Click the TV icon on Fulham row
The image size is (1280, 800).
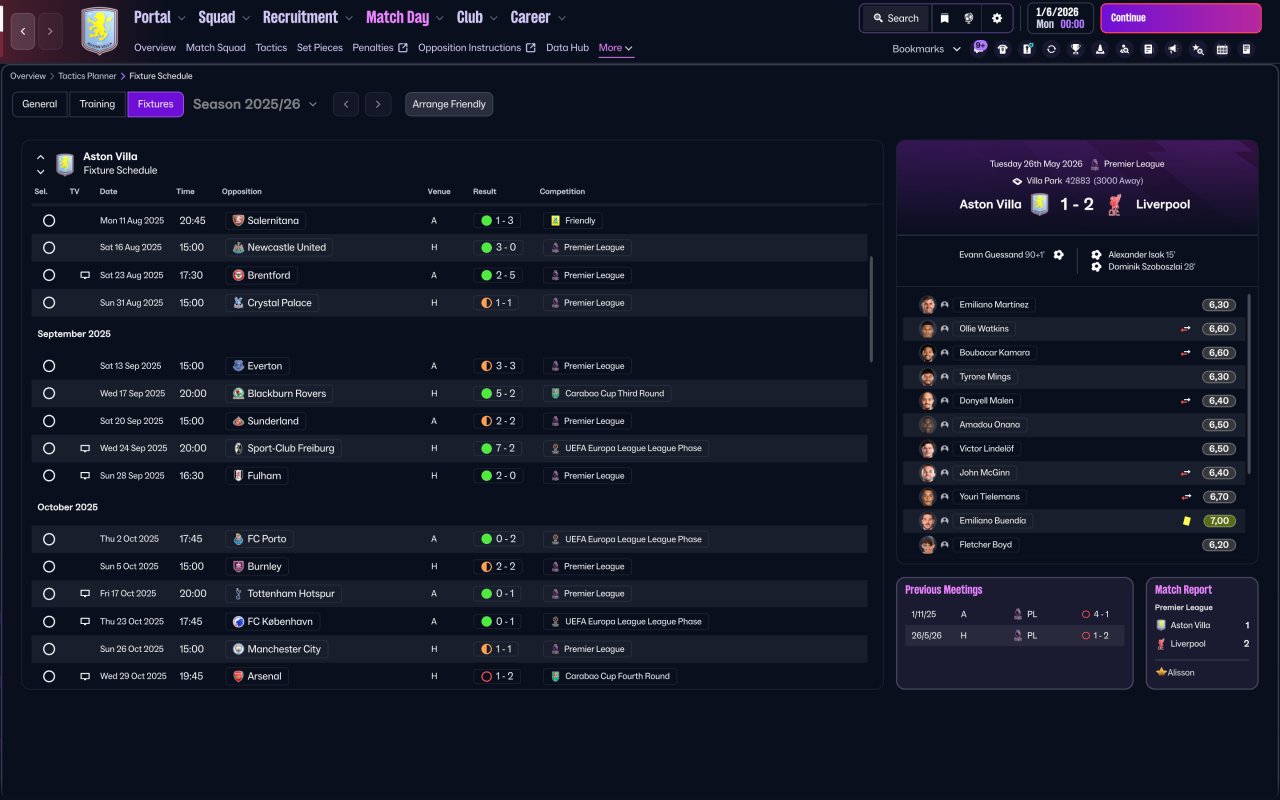coord(85,476)
